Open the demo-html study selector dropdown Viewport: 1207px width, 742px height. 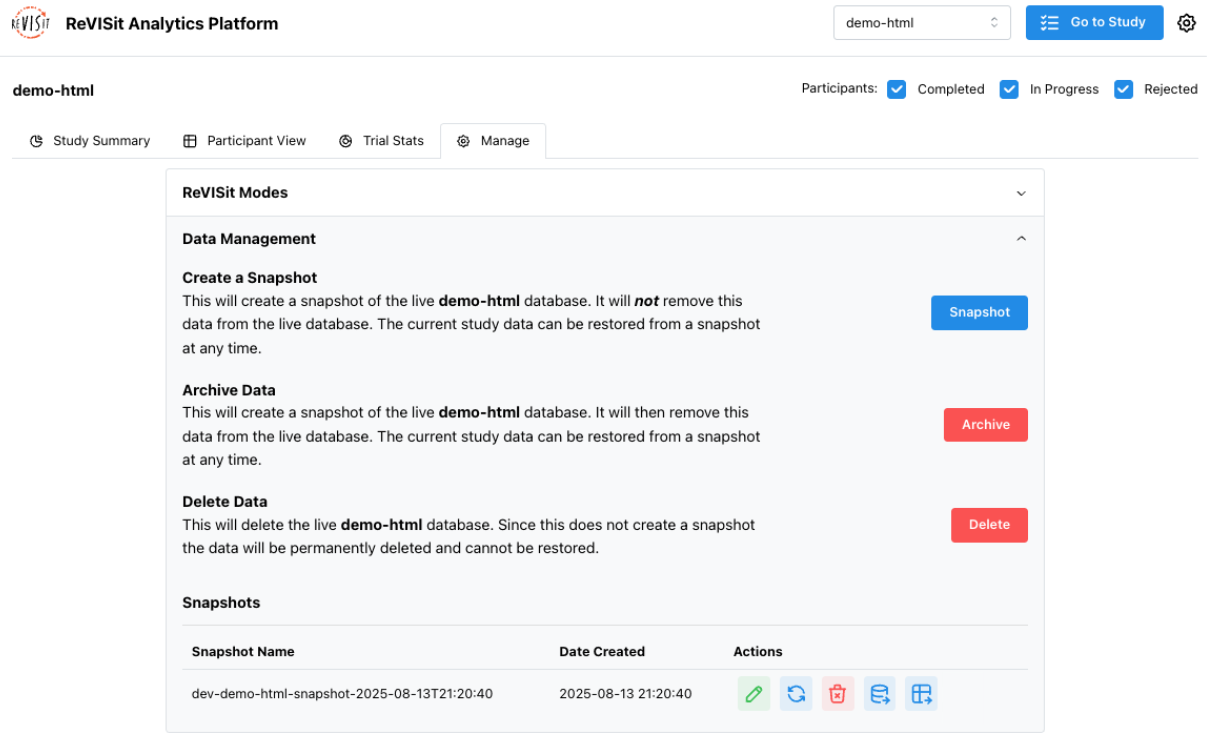[921, 23]
